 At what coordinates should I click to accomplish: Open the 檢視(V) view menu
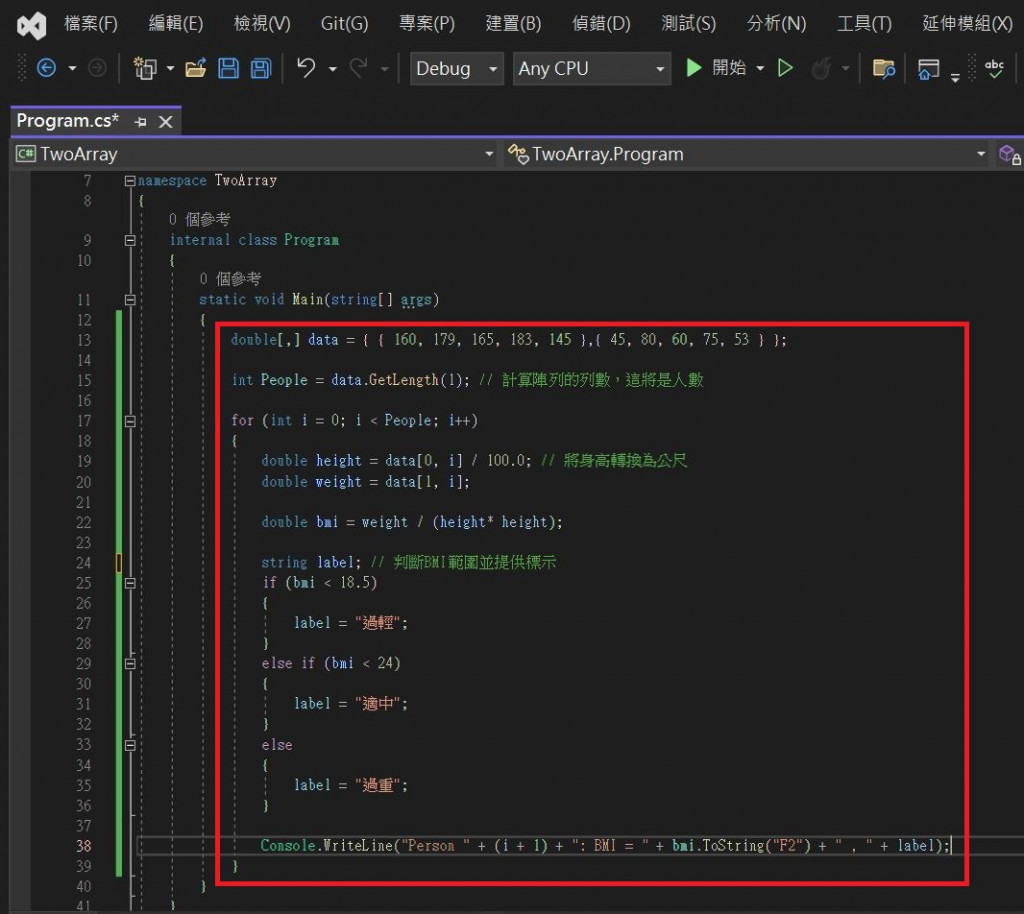[x=262, y=24]
